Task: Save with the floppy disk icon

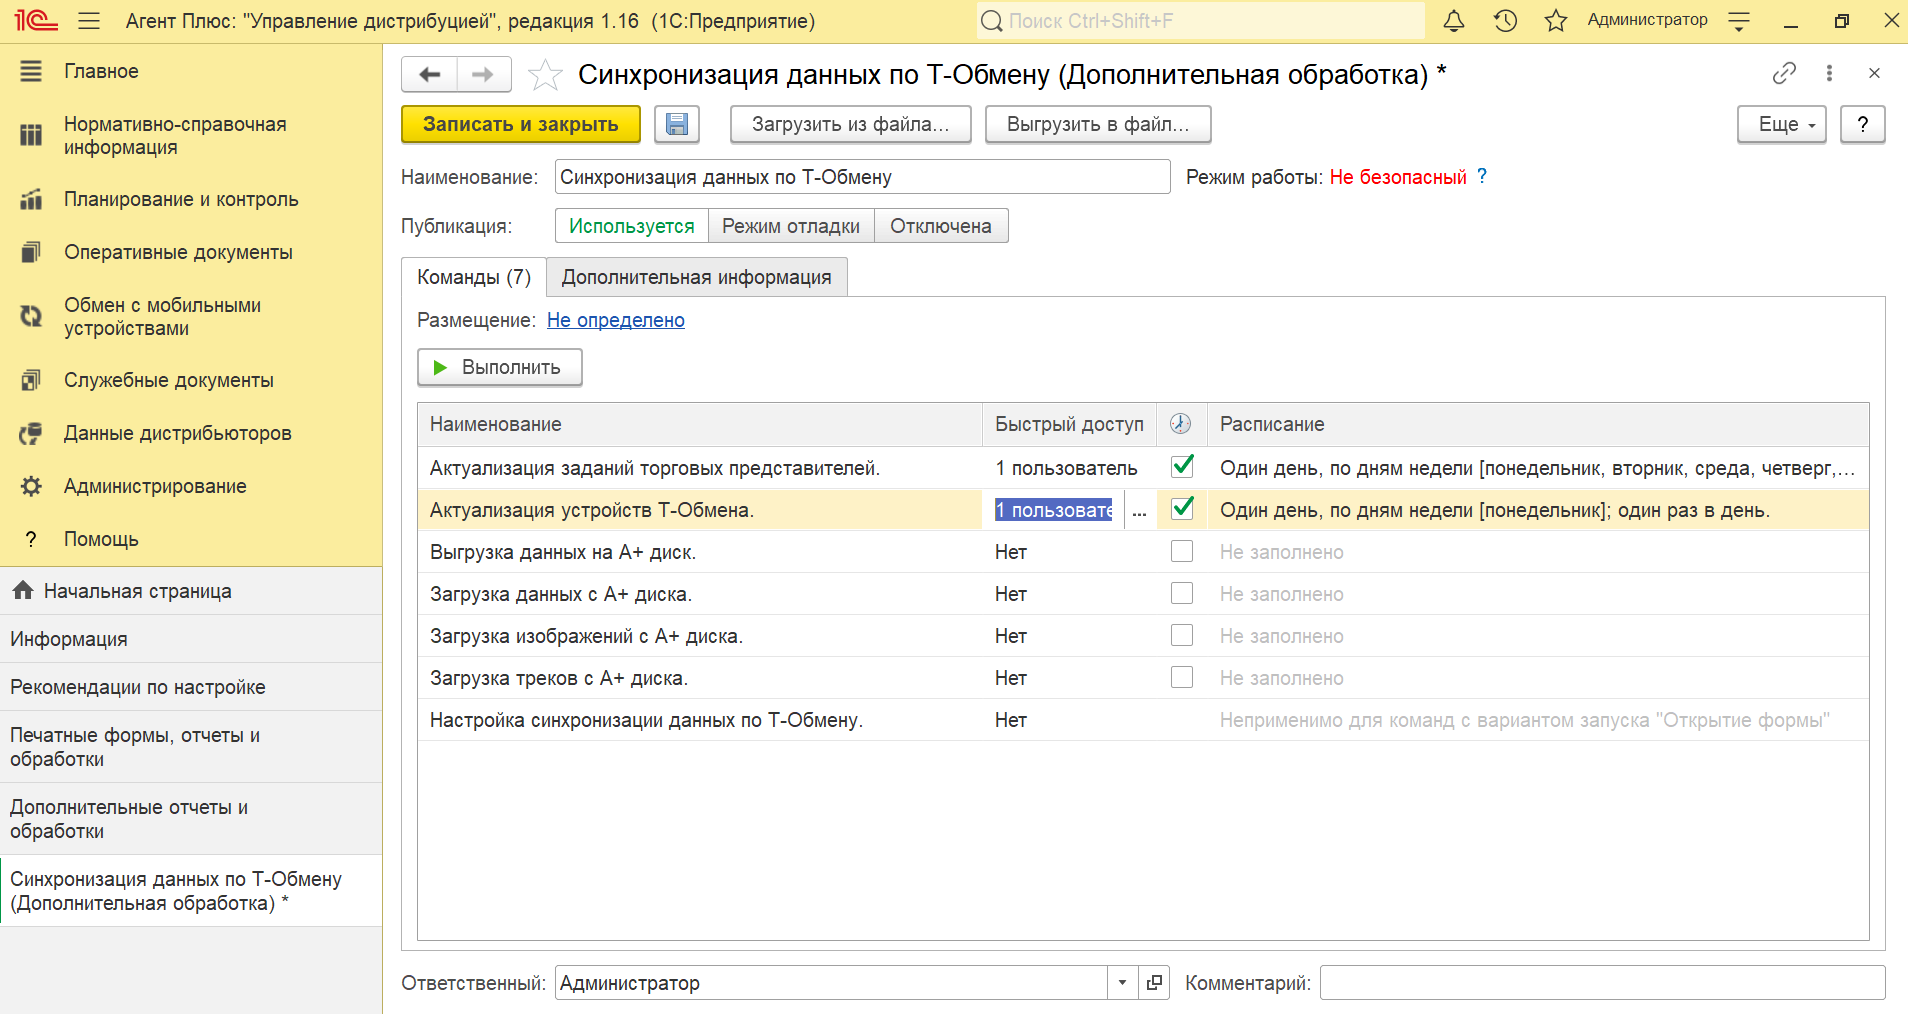Action: coord(677,124)
